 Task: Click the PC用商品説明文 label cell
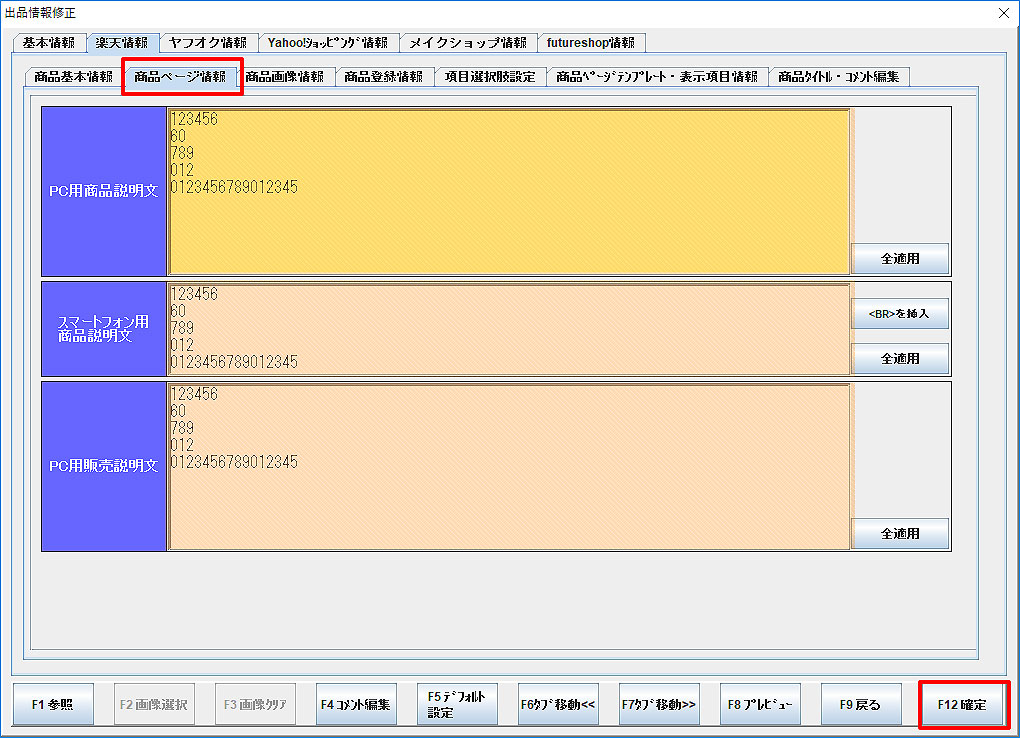[104, 191]
